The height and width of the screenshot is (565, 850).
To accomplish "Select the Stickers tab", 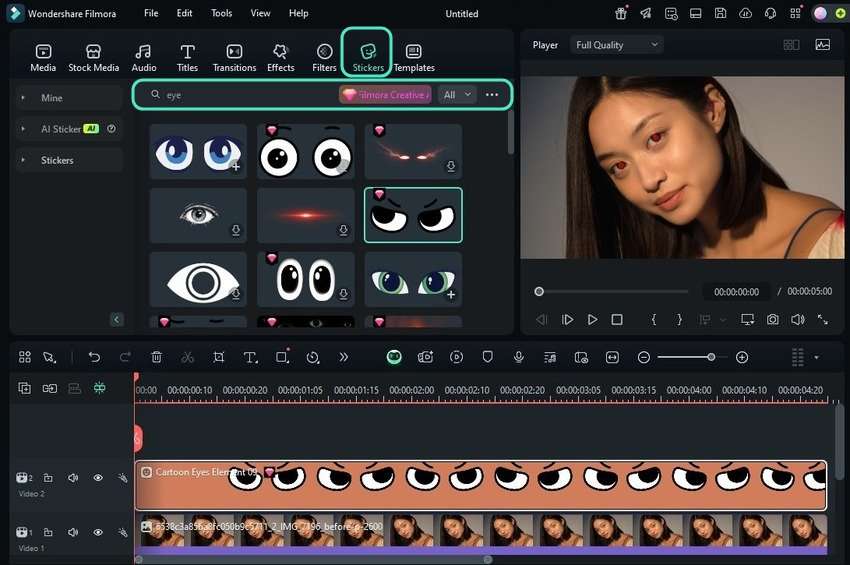I will 368,58.
